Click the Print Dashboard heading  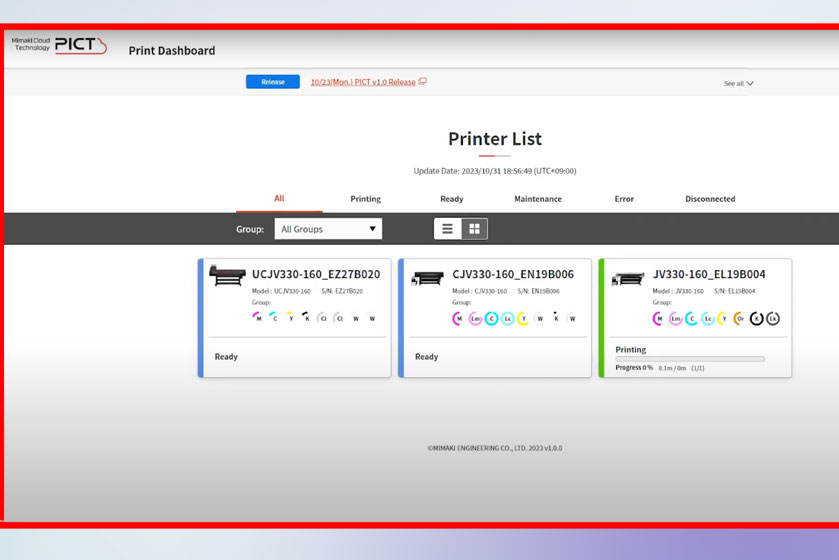[x=172, y=51]
